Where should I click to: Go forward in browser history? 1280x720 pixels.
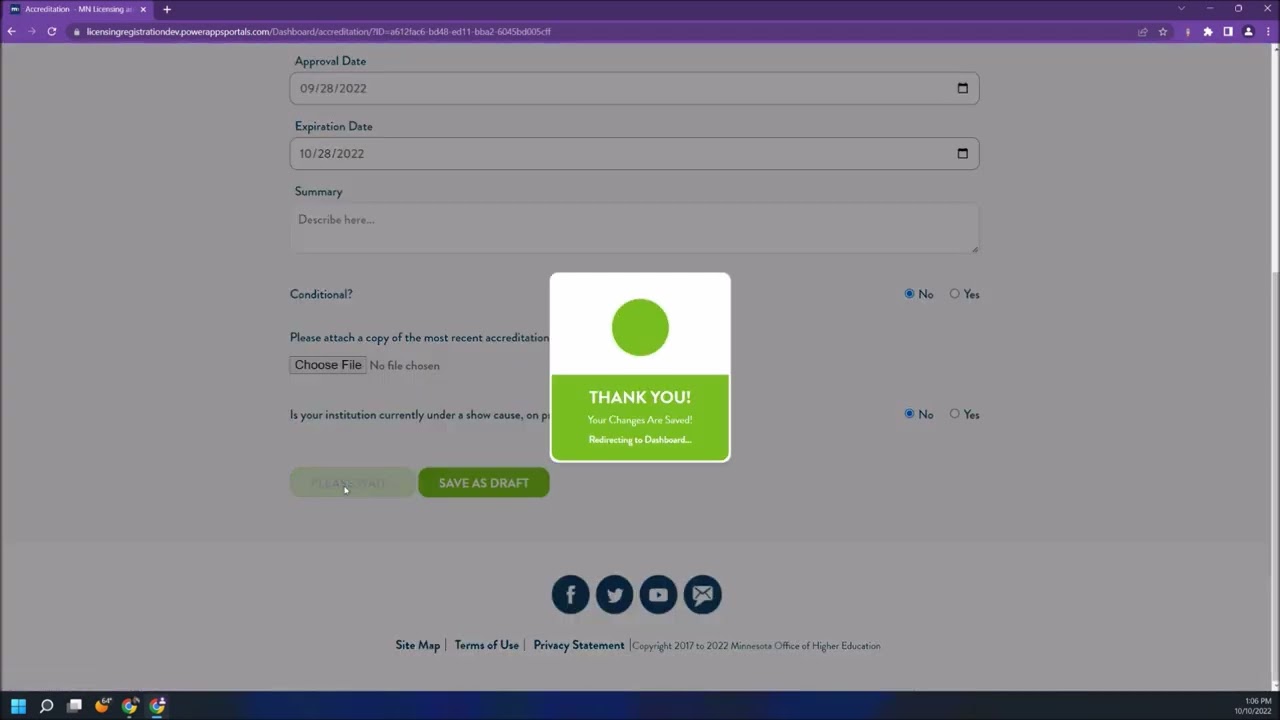click(x=32, y=32)
